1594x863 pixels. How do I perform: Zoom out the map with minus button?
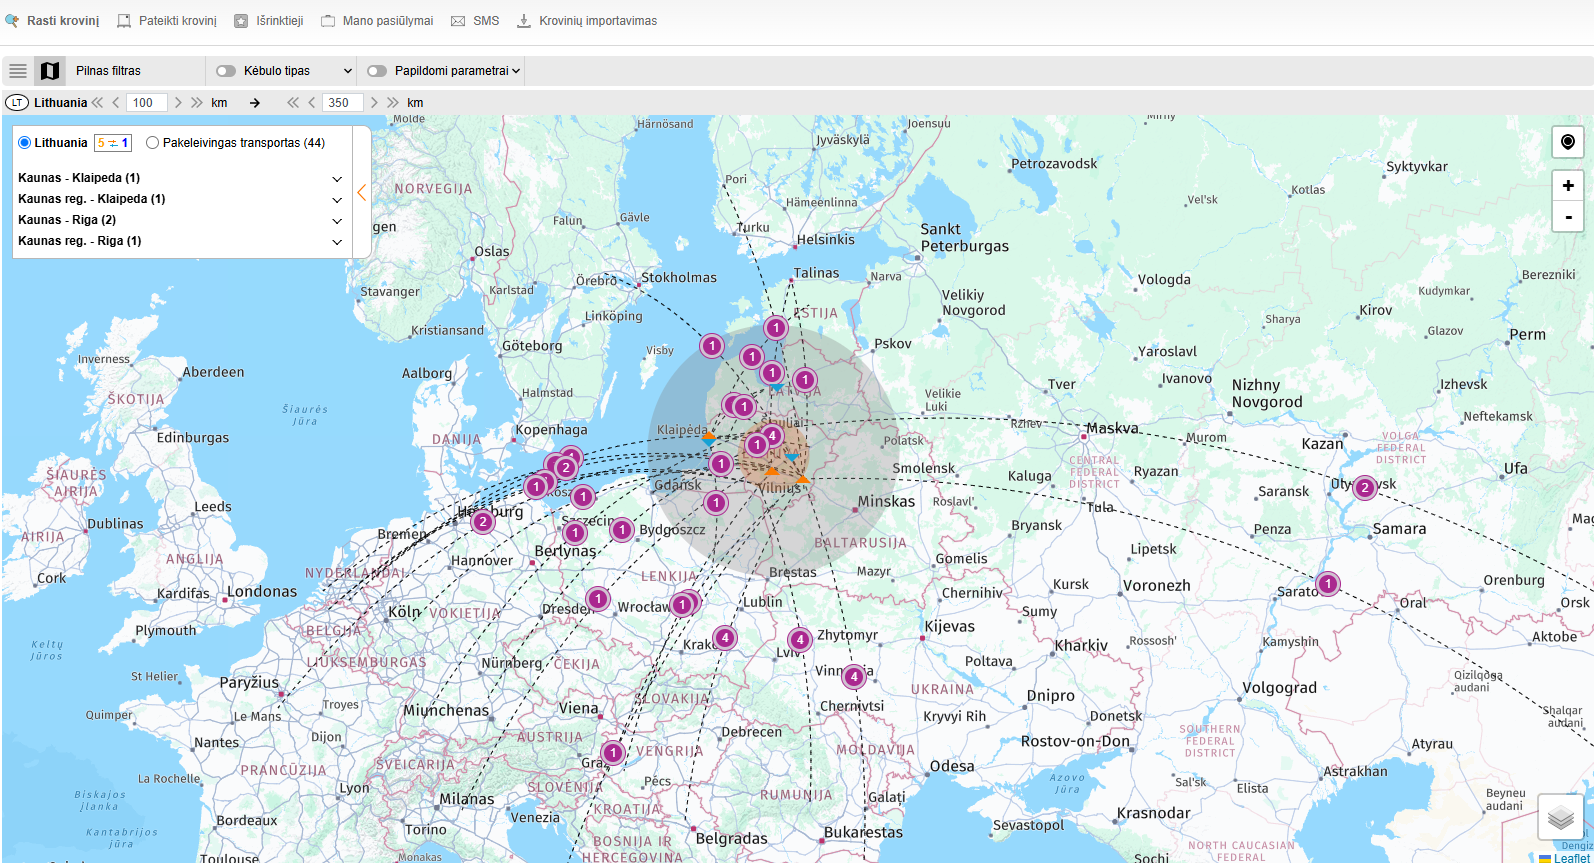(x=1567, y=216)
